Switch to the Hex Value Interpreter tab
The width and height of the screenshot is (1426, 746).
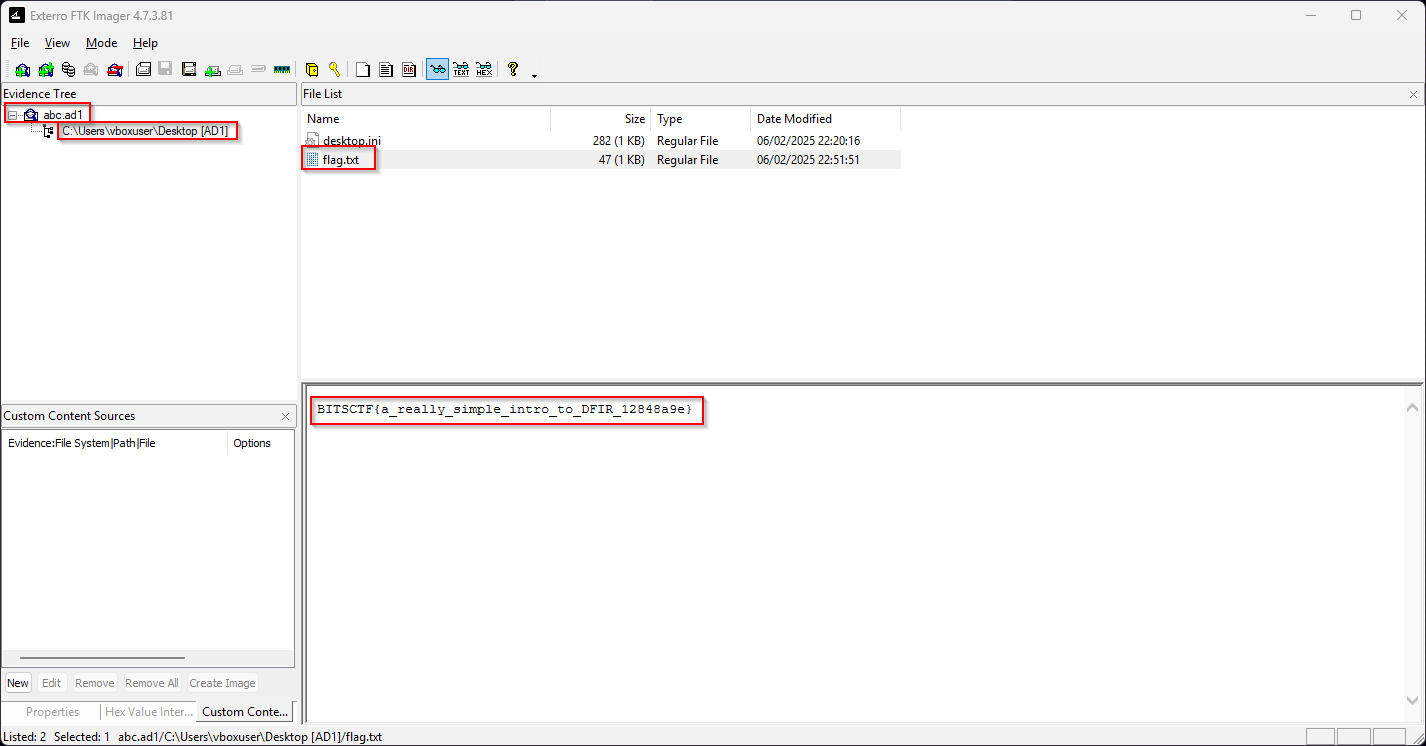(x=148, y=712)
